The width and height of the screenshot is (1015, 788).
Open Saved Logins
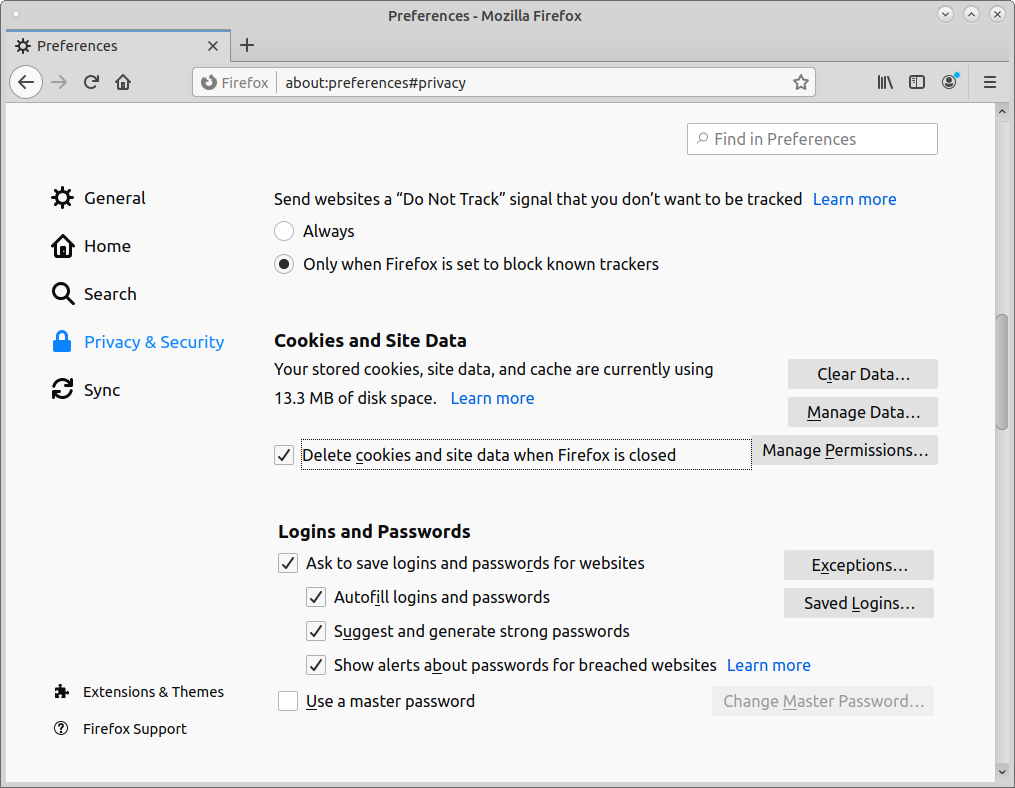[x=858, y=603]
